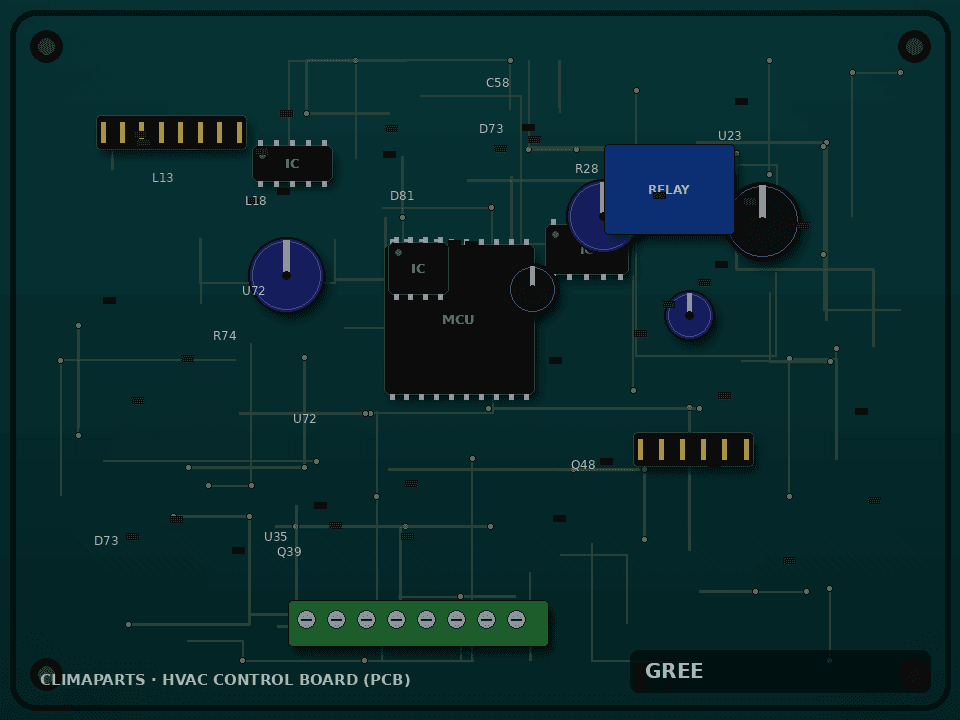Click the U72 label directly below R74
The width and height of the screenshot is (960, 720).
click(x=305, y=419)
